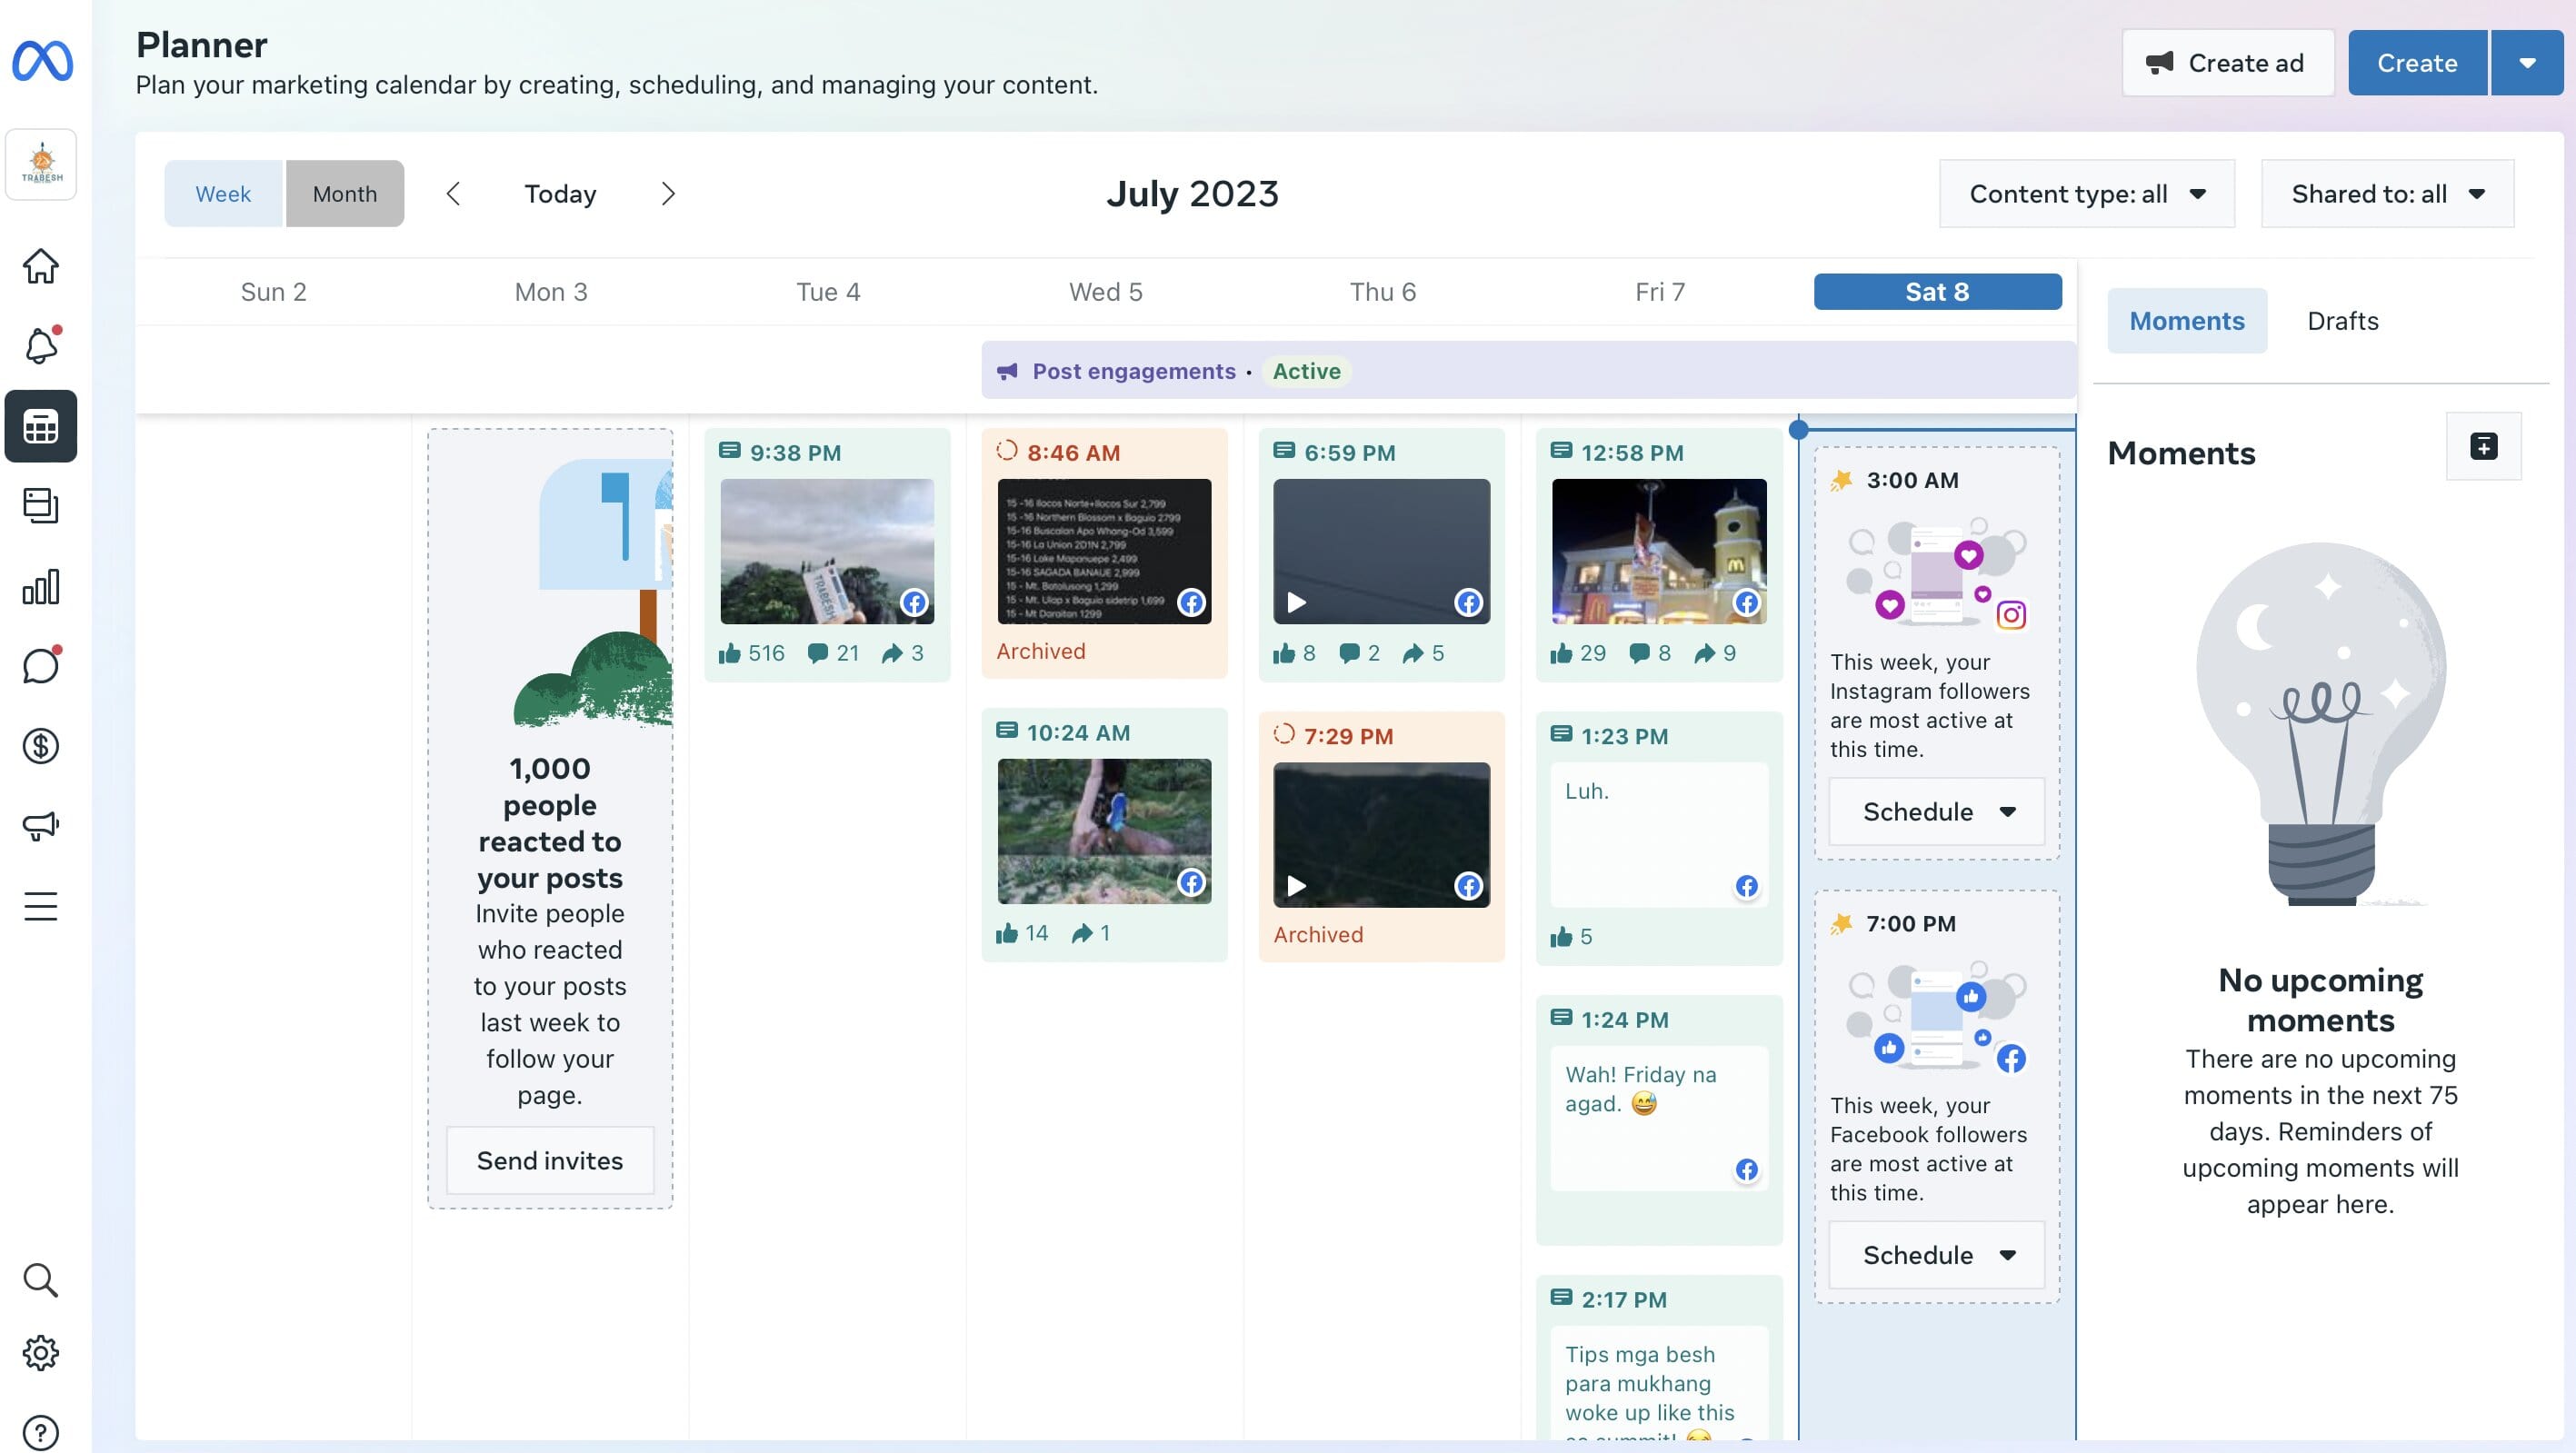The height and width of the screenshot is (1453, 2576).
Task: Click the add moment plus icon
Action: [x=2483, y=446]
